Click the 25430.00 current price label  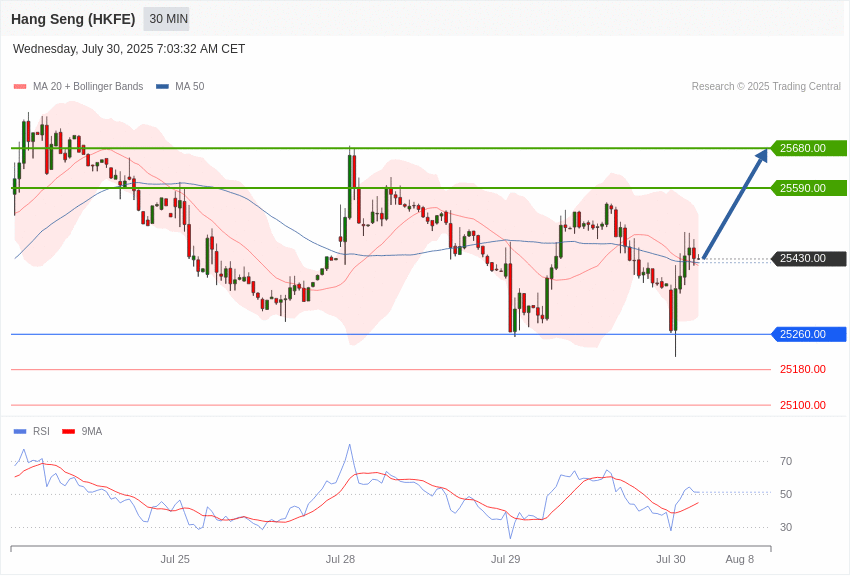[808, 258]
